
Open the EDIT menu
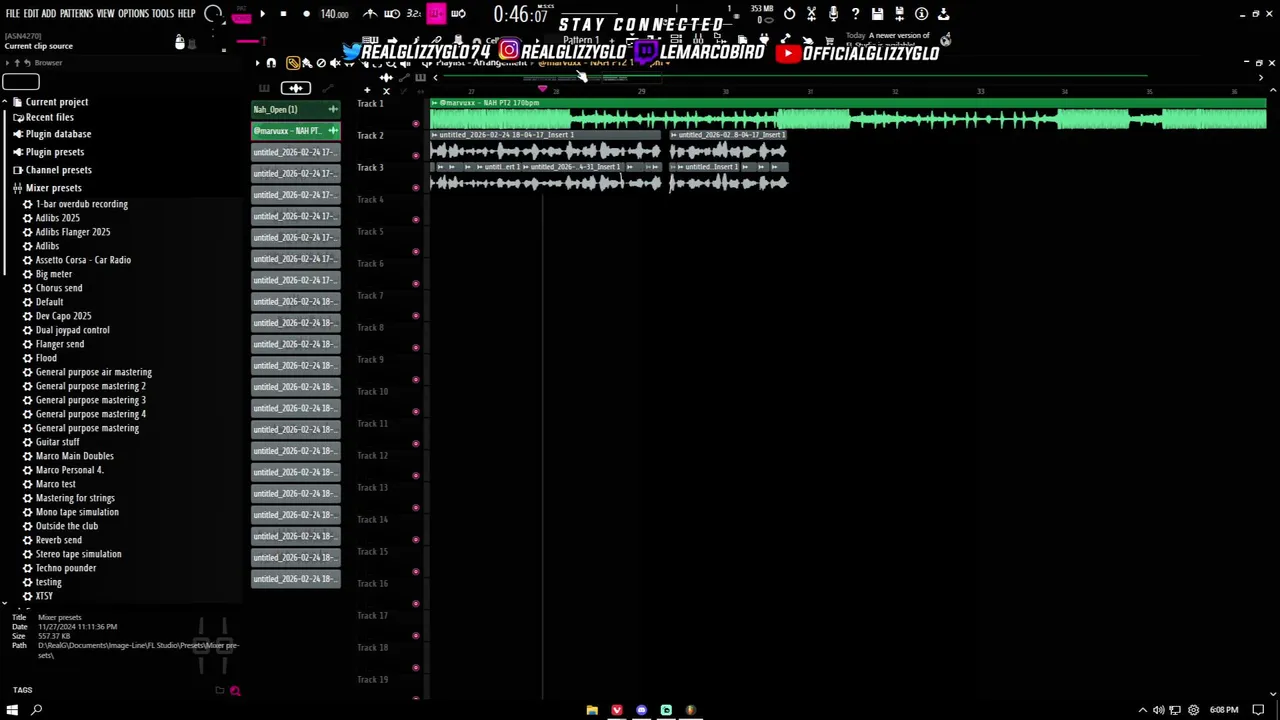tap(31, 14)
